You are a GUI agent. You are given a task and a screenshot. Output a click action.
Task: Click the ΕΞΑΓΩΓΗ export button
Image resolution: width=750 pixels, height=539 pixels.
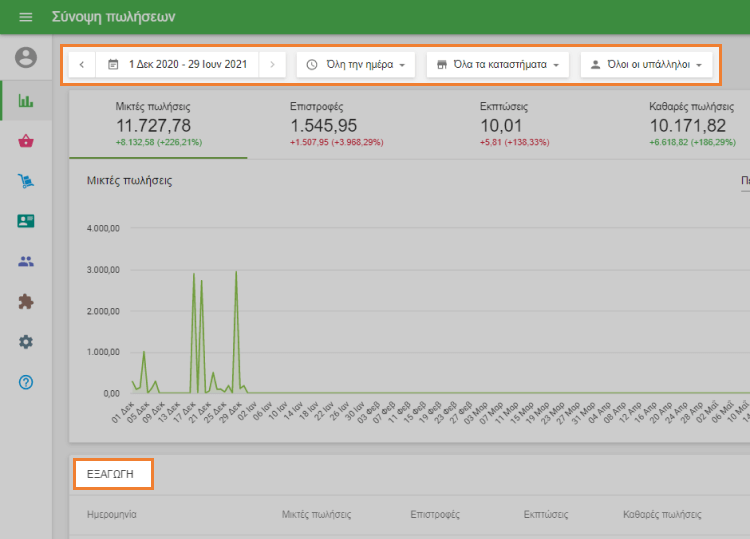[112, 472]
